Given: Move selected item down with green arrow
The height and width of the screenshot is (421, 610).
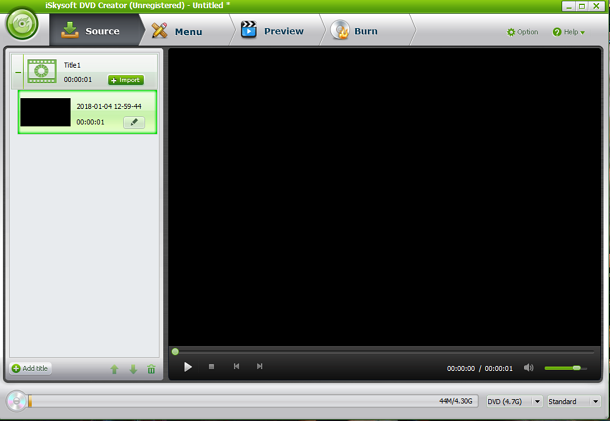Looking at the screenshot, I should (133, 369).
